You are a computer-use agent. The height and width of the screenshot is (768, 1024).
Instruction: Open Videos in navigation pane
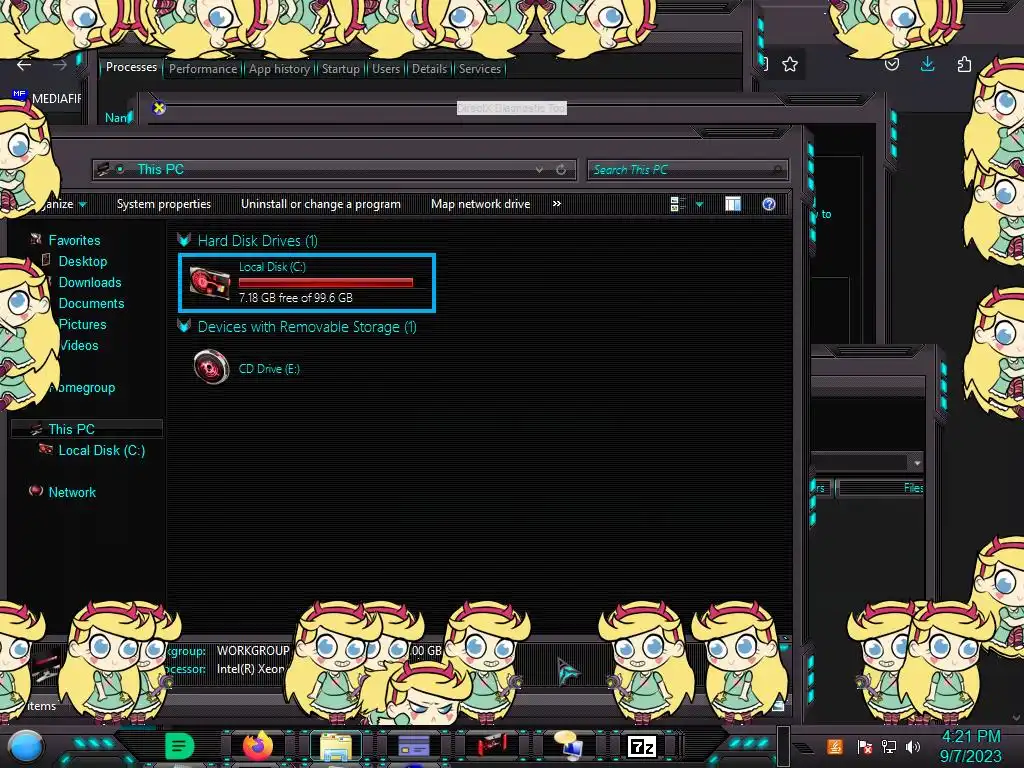[79, 345]
